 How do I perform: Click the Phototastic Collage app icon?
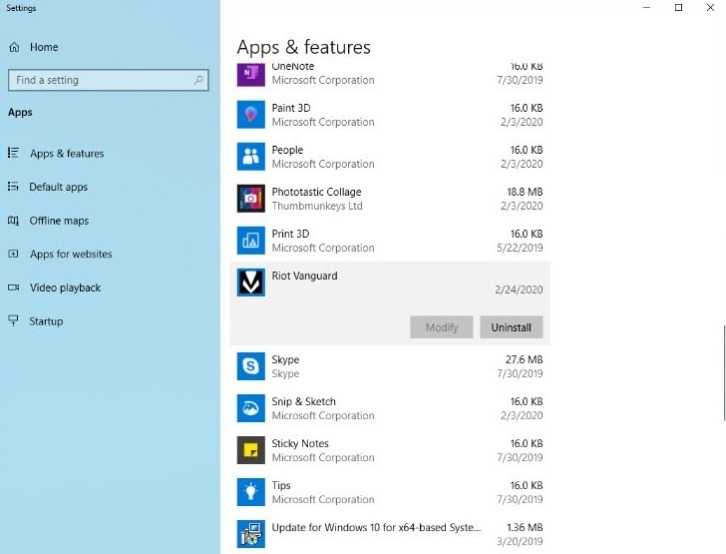click(x=250, y=198)
